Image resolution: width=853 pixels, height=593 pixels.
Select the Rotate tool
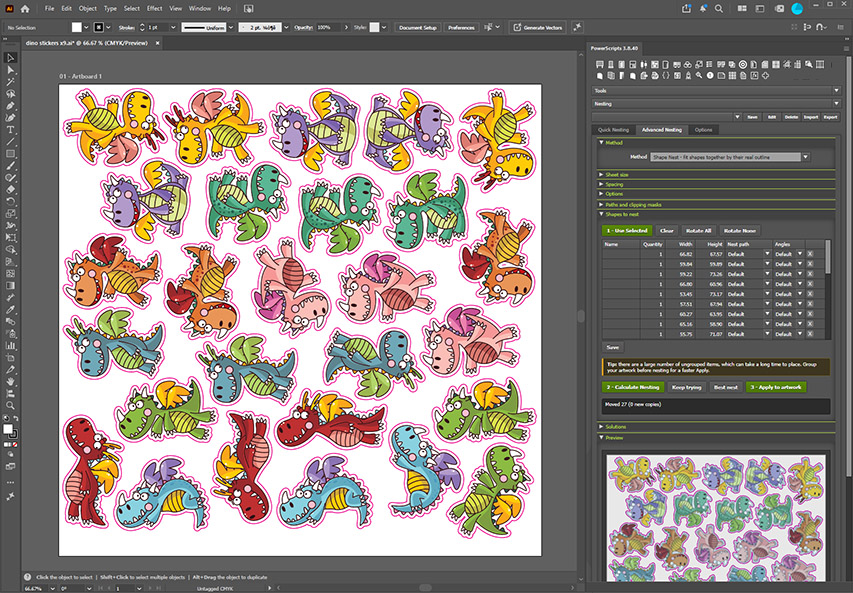(x=10, y=202)
